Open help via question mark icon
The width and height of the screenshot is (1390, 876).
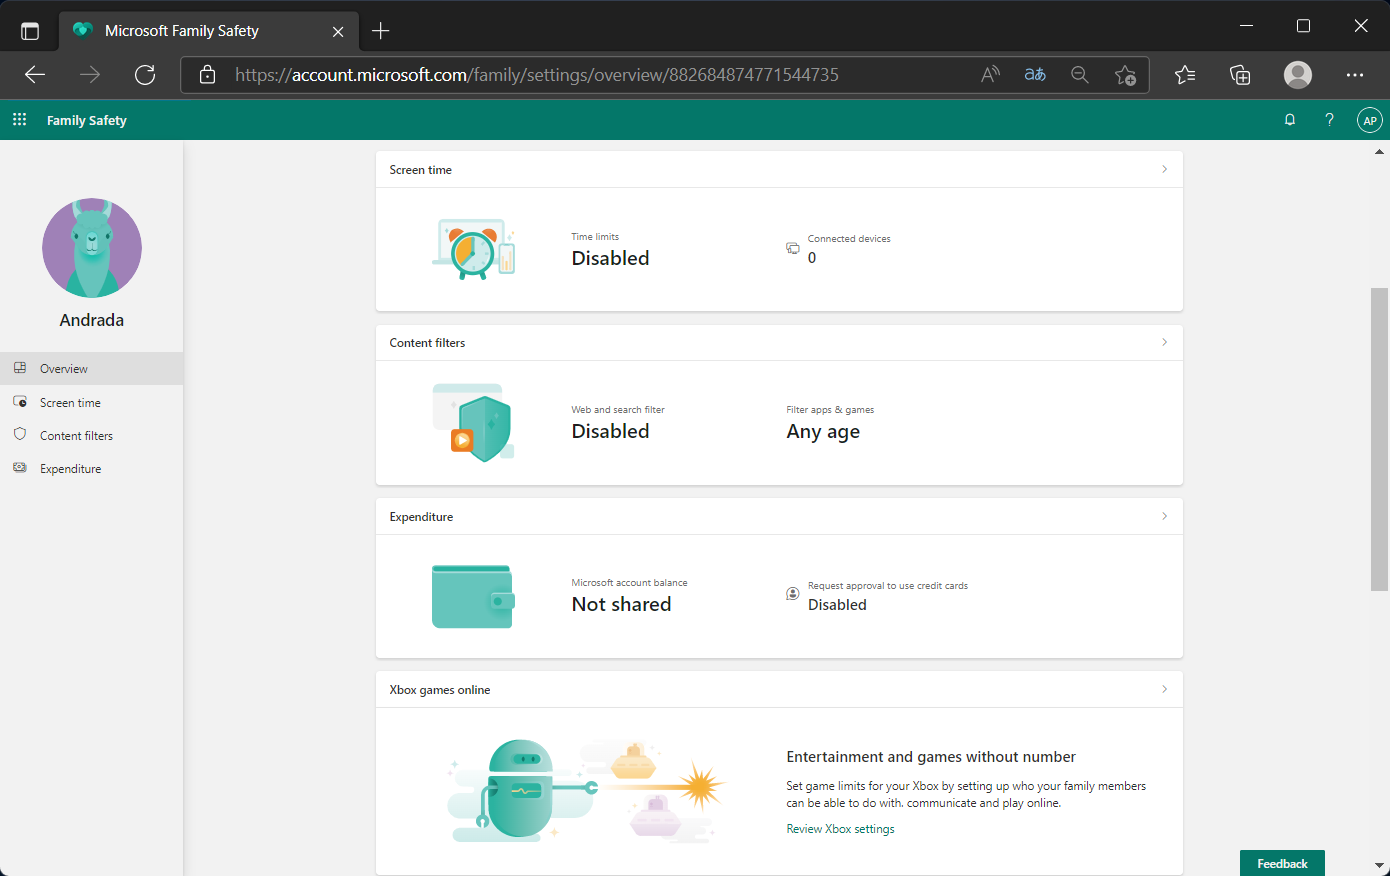point(1329,120)
